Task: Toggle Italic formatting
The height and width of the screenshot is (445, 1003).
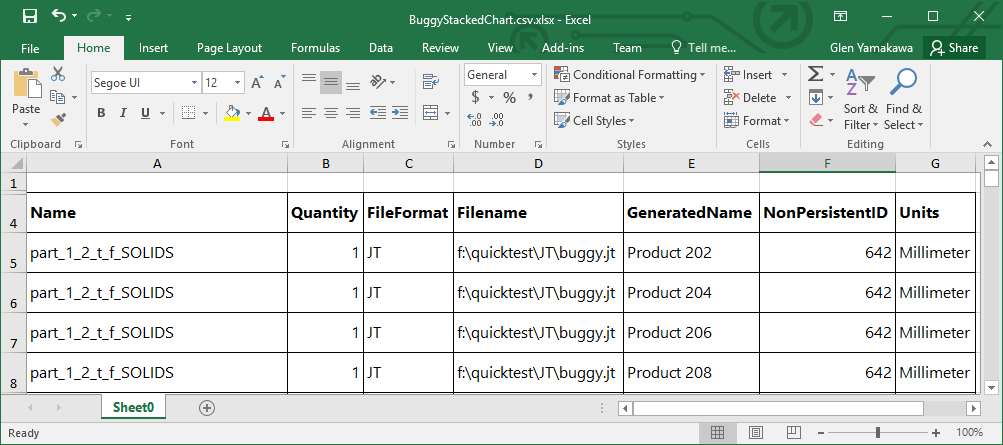Action: click(123, 113)
